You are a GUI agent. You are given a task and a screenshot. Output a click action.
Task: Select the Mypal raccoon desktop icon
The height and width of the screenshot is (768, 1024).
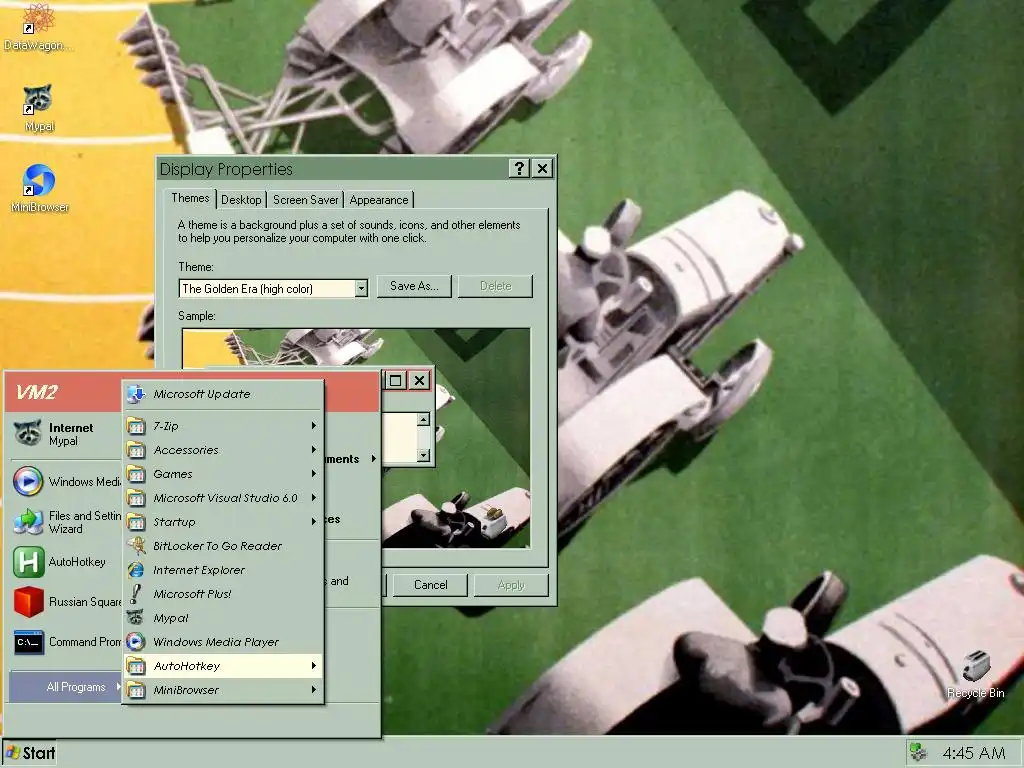pyautogui.click(x=38, y=99)
